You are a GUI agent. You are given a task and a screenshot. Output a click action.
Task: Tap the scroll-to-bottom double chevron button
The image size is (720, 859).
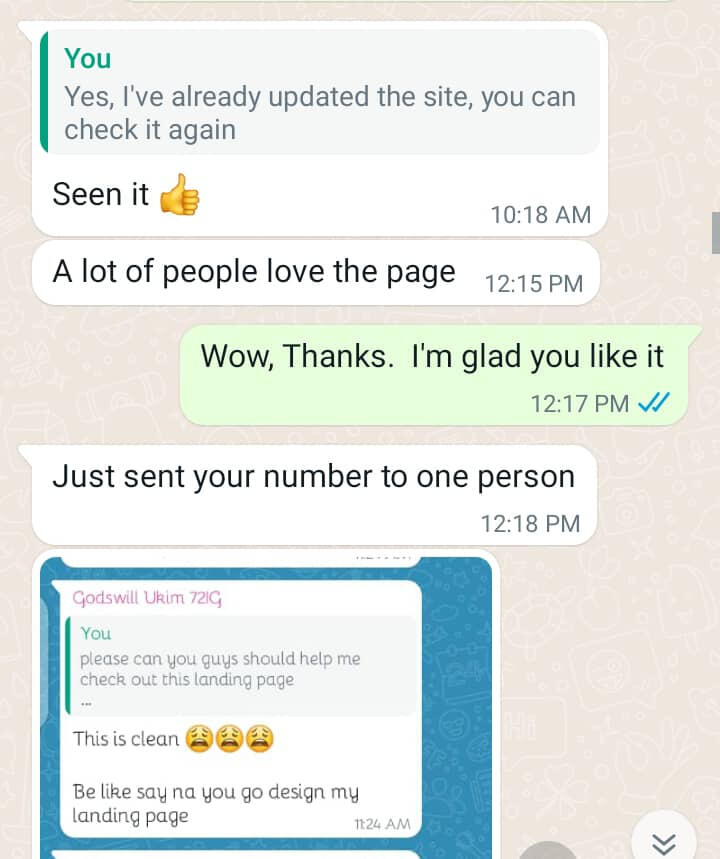(x=664, y=839)
